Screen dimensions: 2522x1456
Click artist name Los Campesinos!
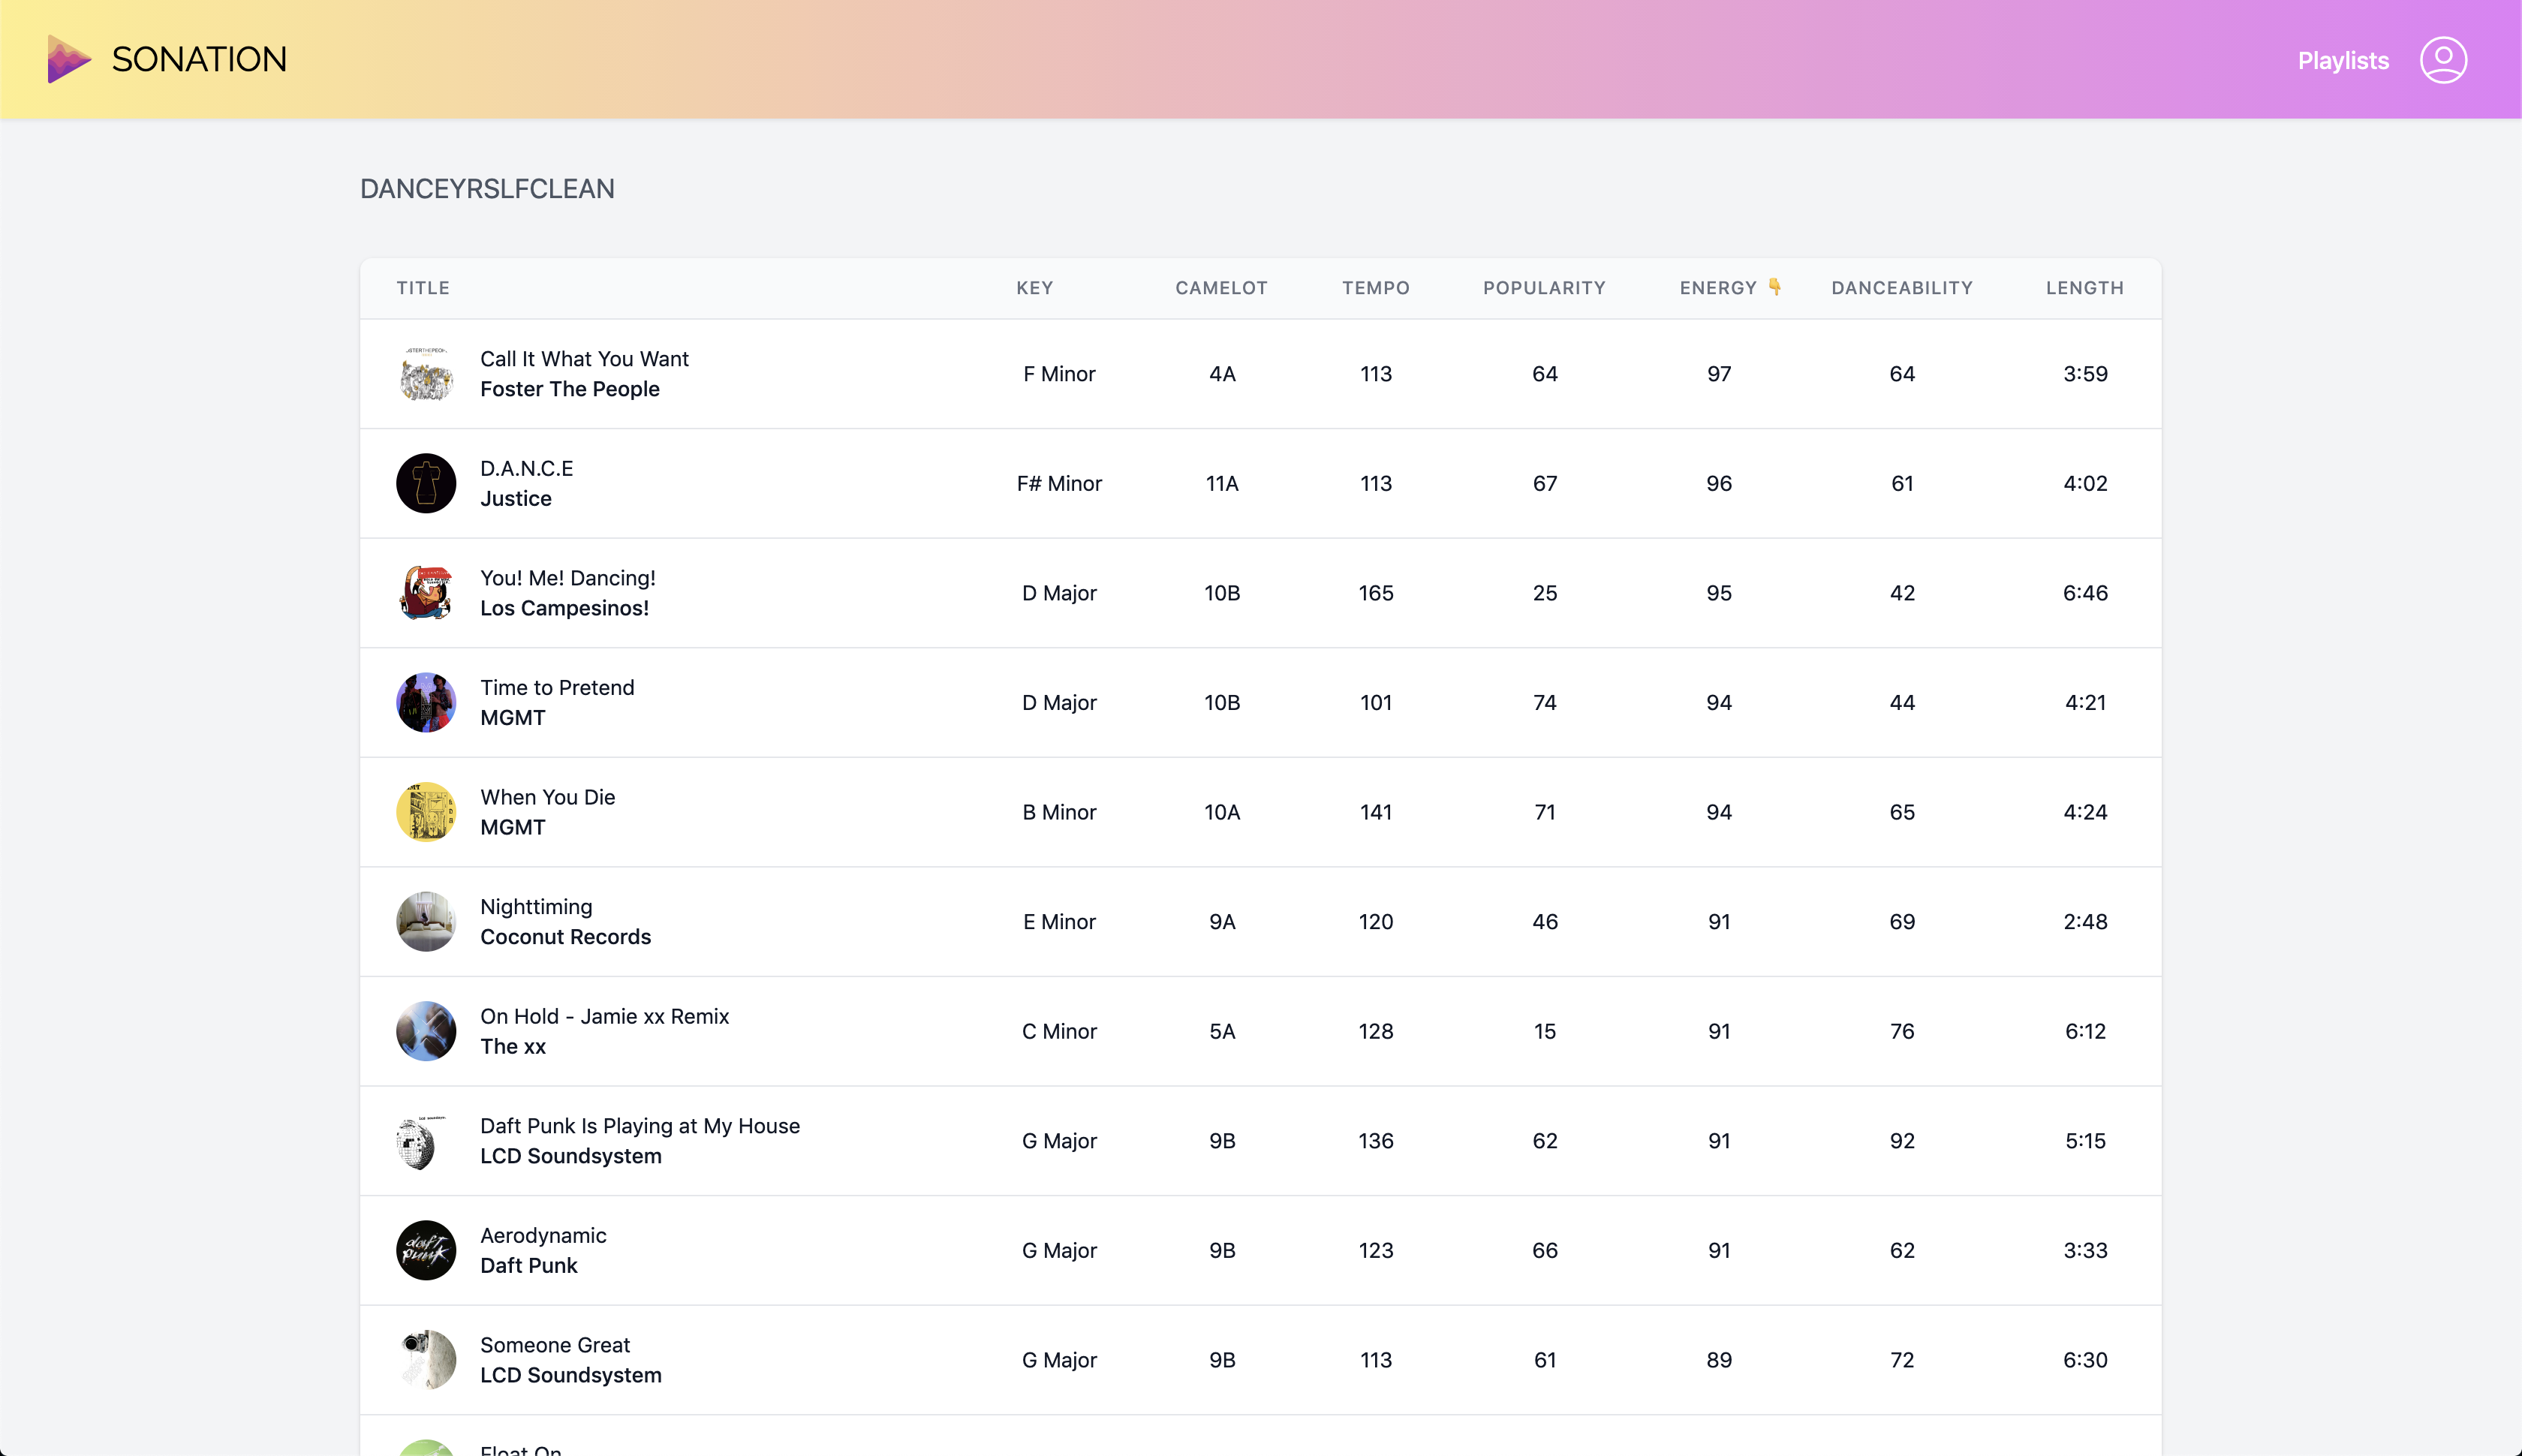564,608
